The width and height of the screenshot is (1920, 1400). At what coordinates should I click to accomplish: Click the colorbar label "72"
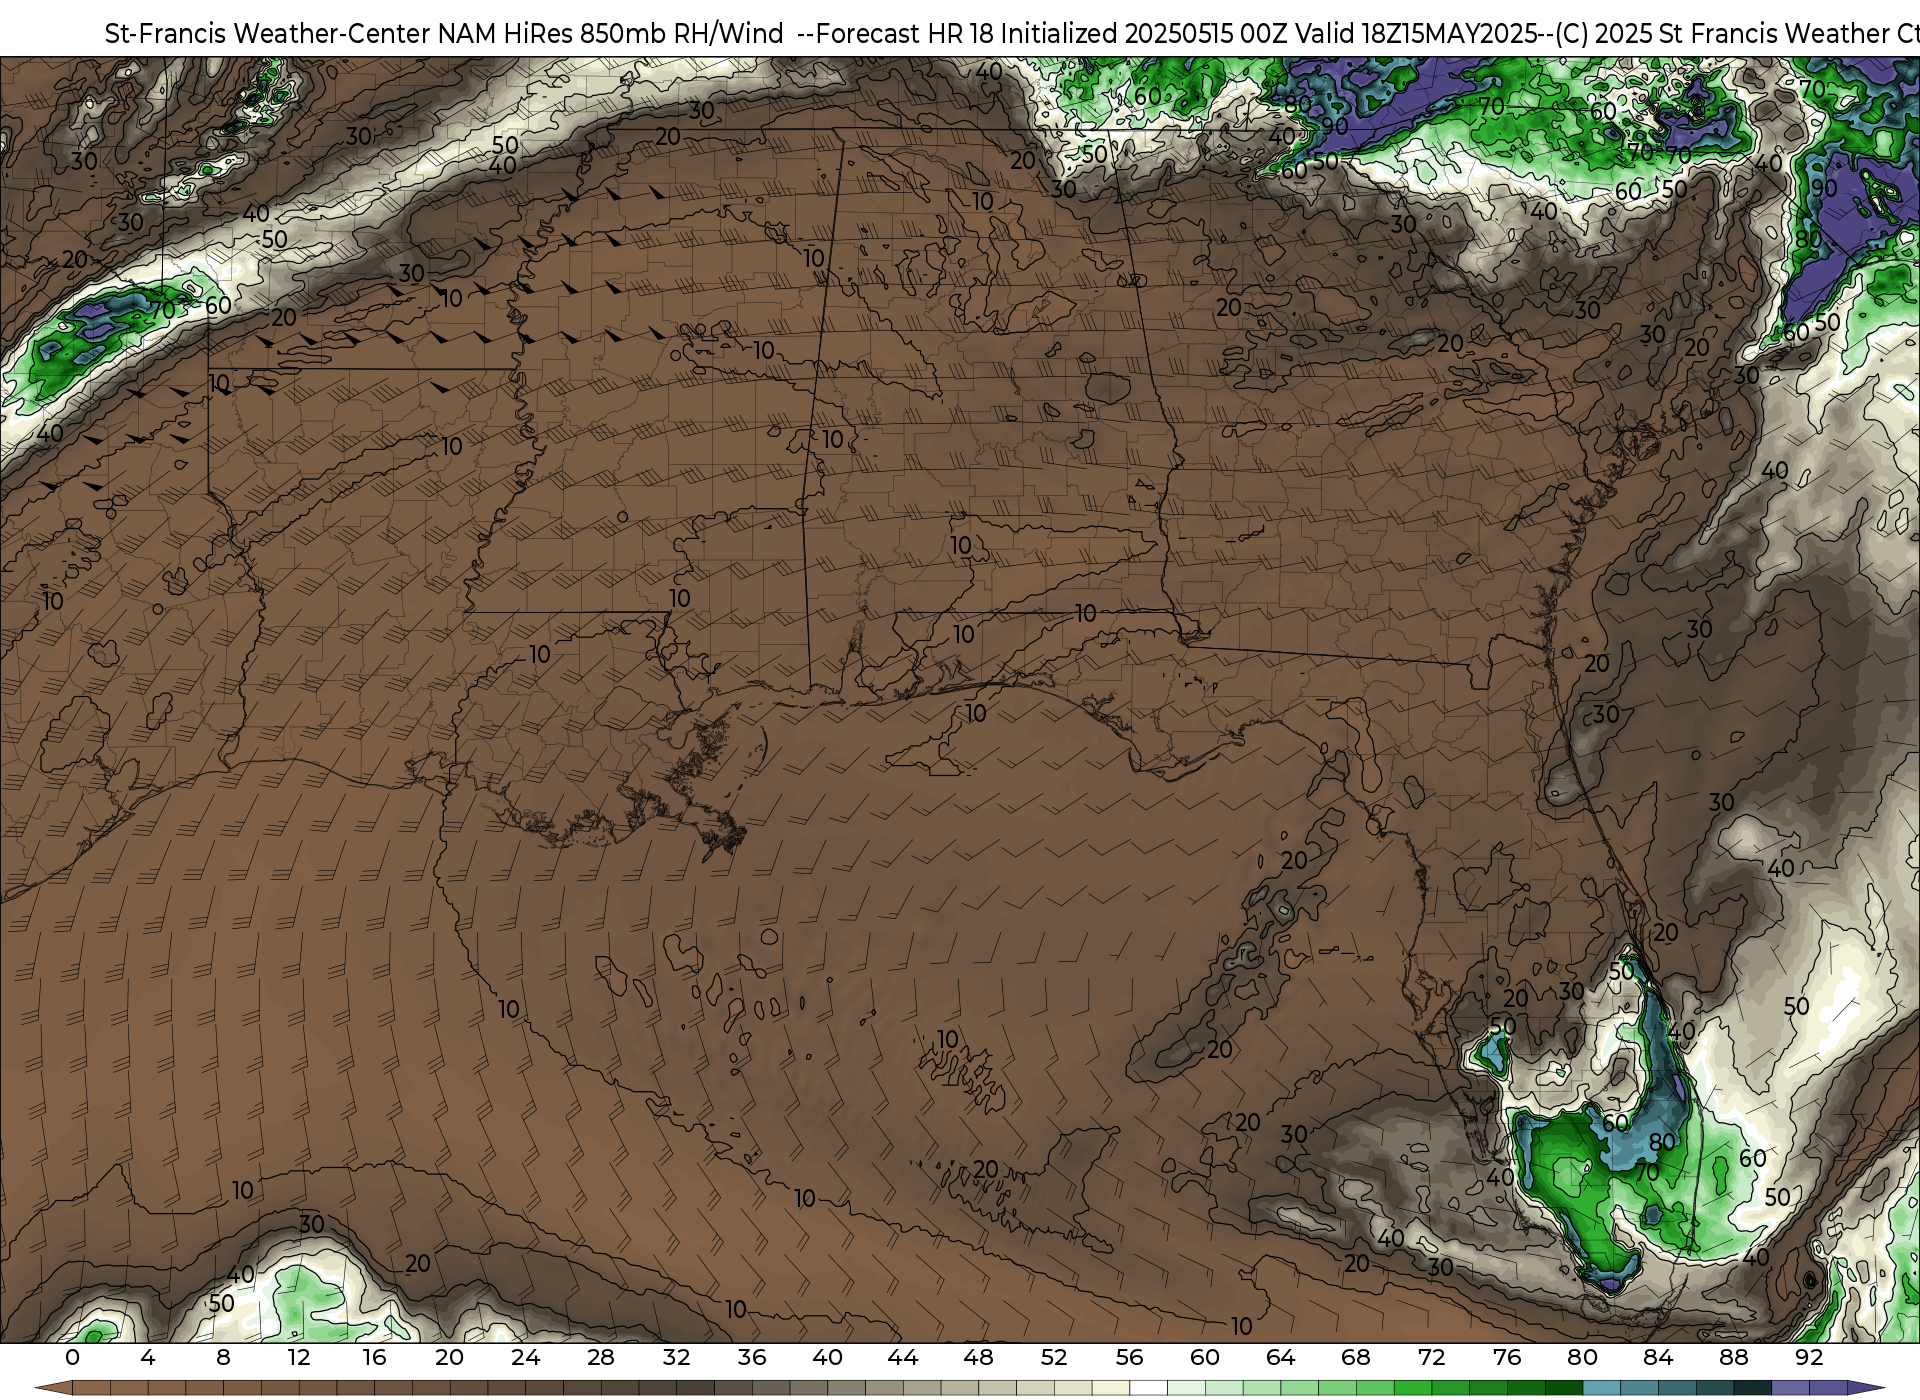pyautogui.click(x=1431, y=1357)
